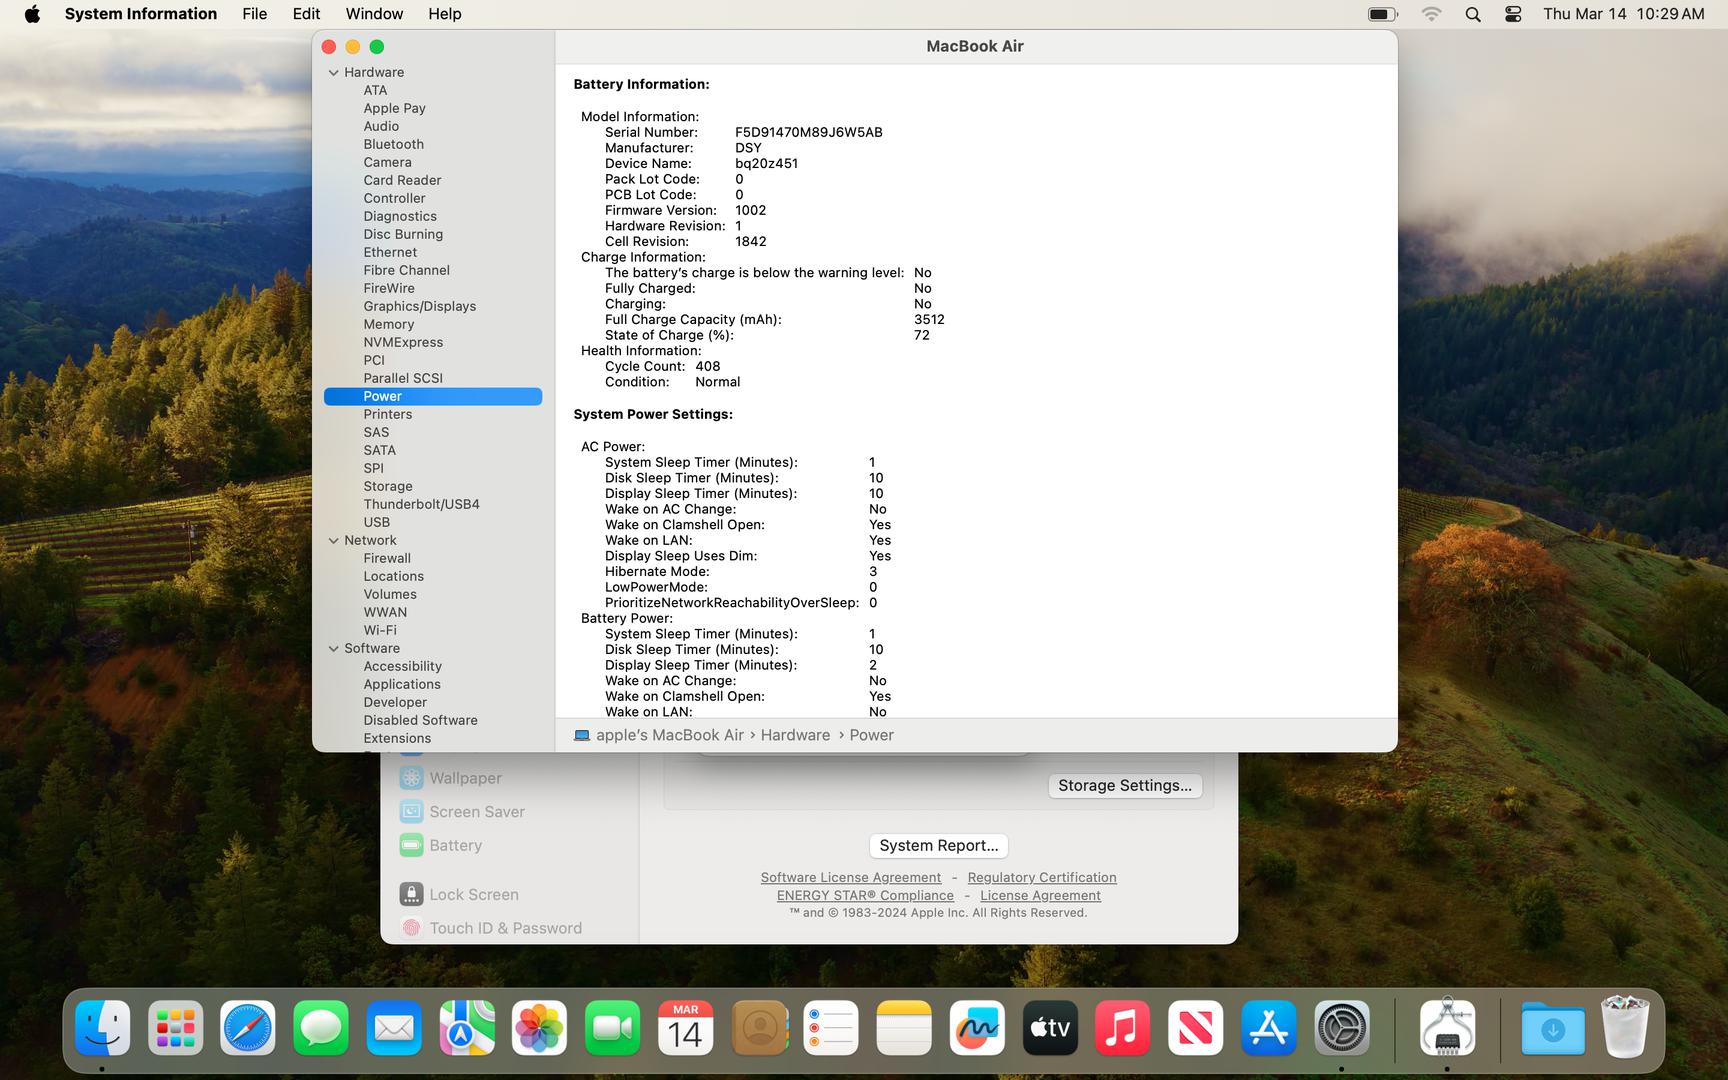
Task: Click the battery status menu icon
Action: [x=1382, y=14]
